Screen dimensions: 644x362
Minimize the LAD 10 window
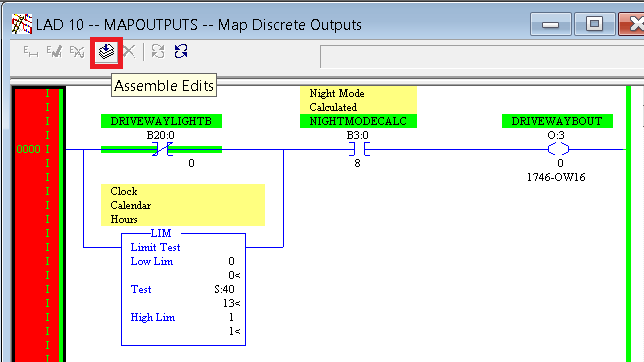click(x=550, y=24)
